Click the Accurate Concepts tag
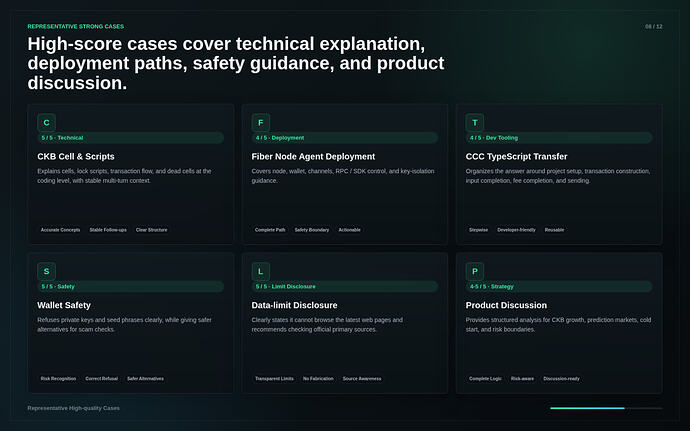Viewport: 690px width, 431px height. [60, 230]
